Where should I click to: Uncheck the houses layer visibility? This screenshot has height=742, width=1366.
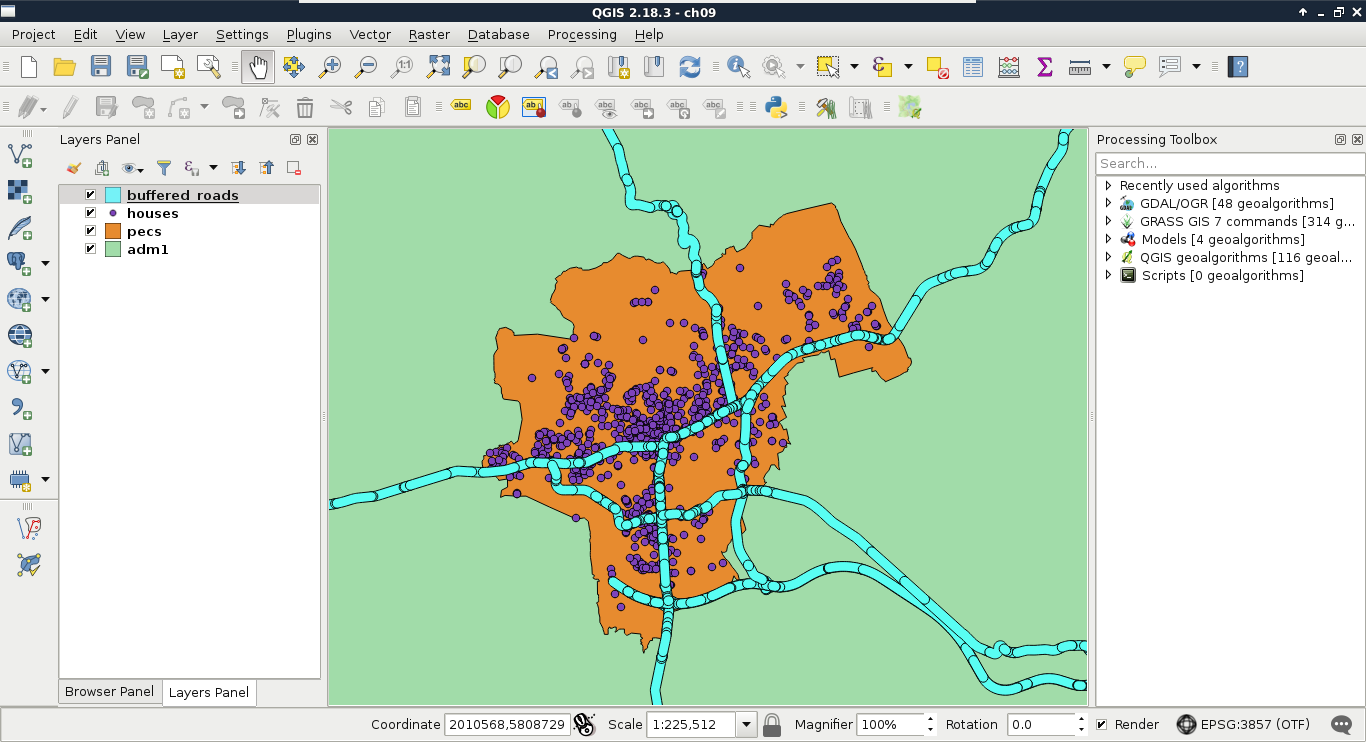[91, 213]
